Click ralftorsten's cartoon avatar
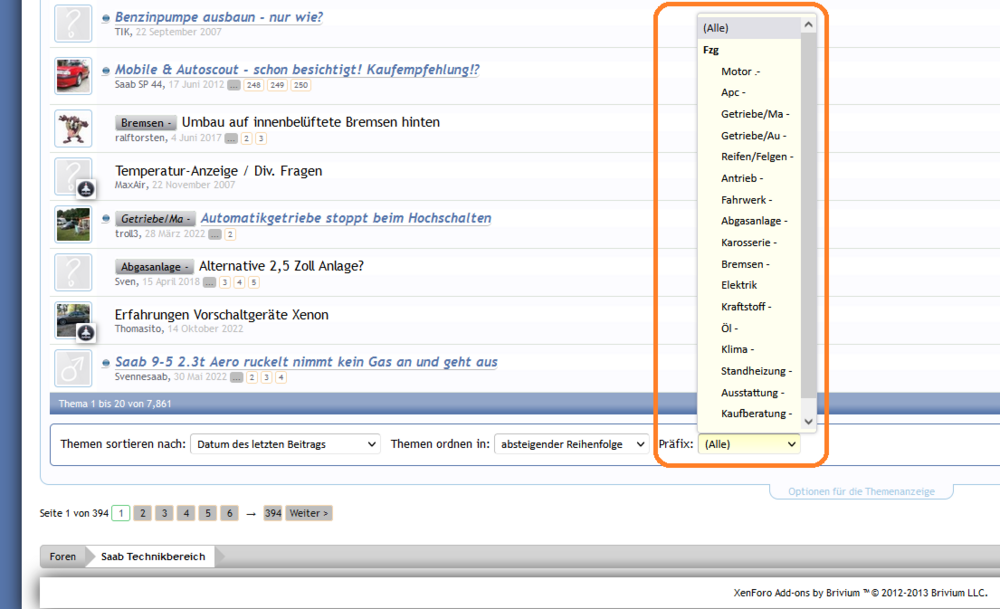 click(x=73, y=128)
